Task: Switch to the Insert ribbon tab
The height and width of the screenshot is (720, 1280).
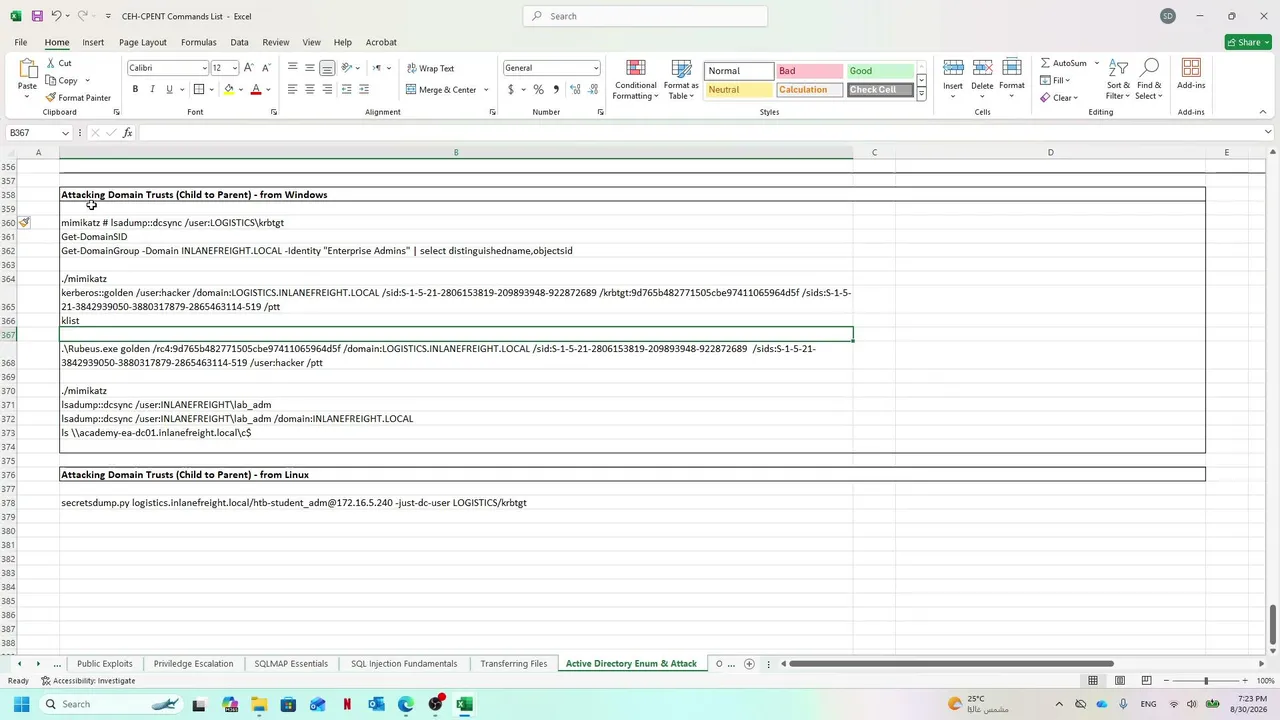Action: tap(93, 42)
